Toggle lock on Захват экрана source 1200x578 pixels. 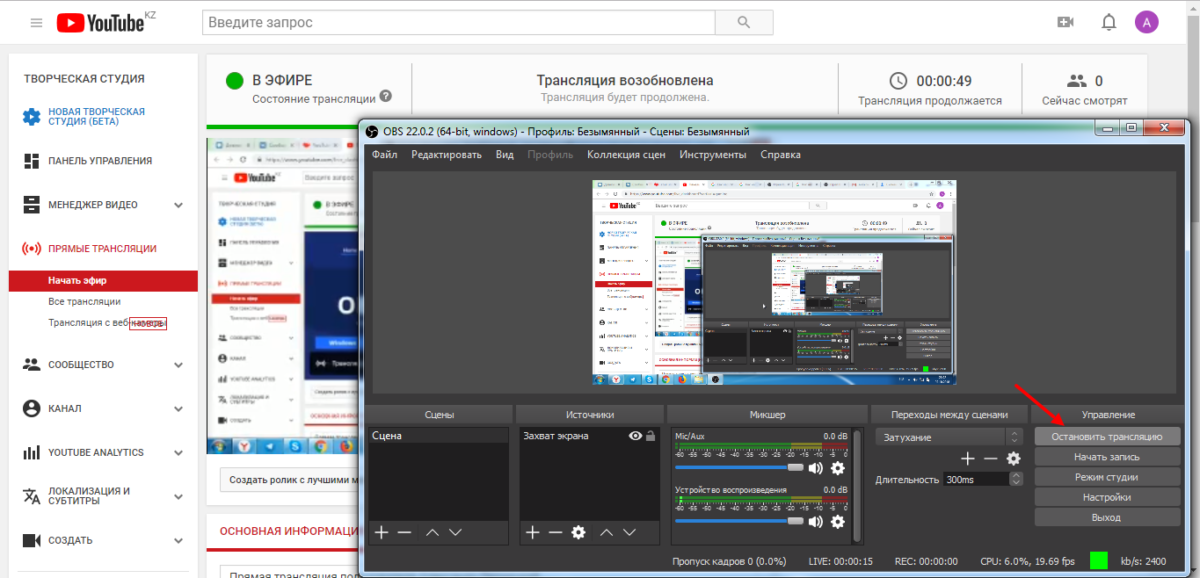(x=651, y=436)
